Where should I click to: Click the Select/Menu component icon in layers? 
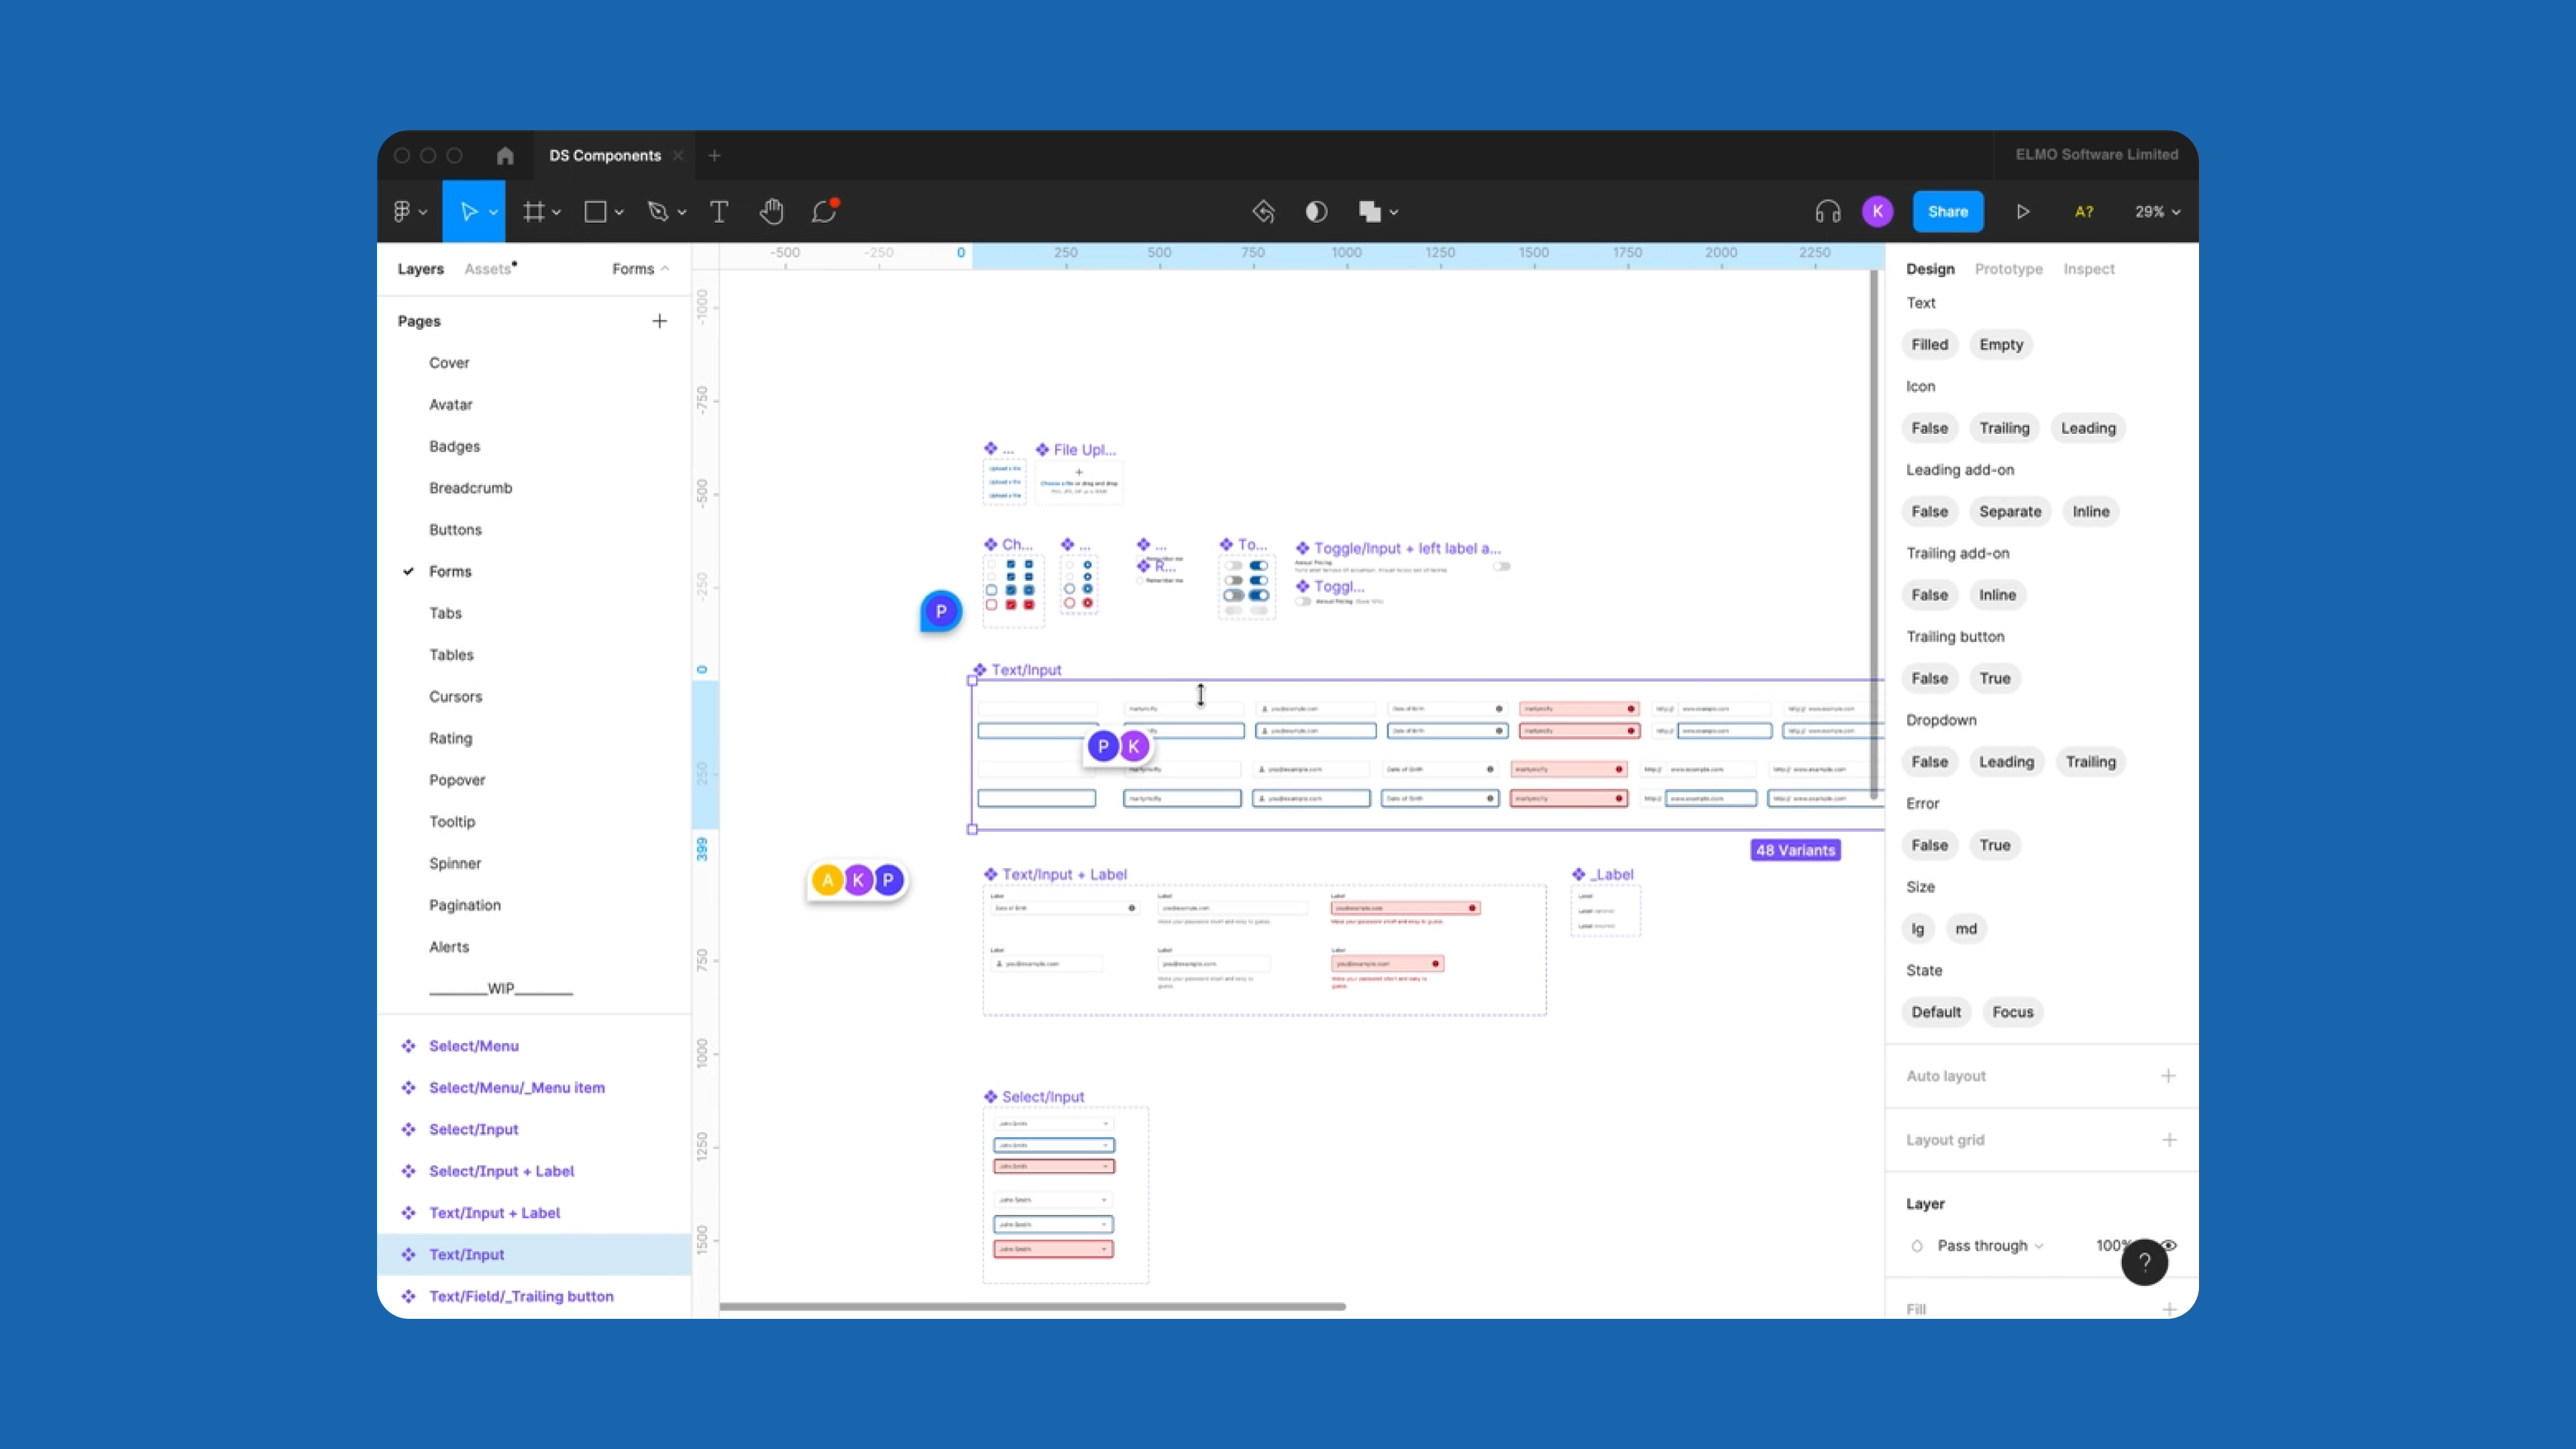coord(408,1046)
